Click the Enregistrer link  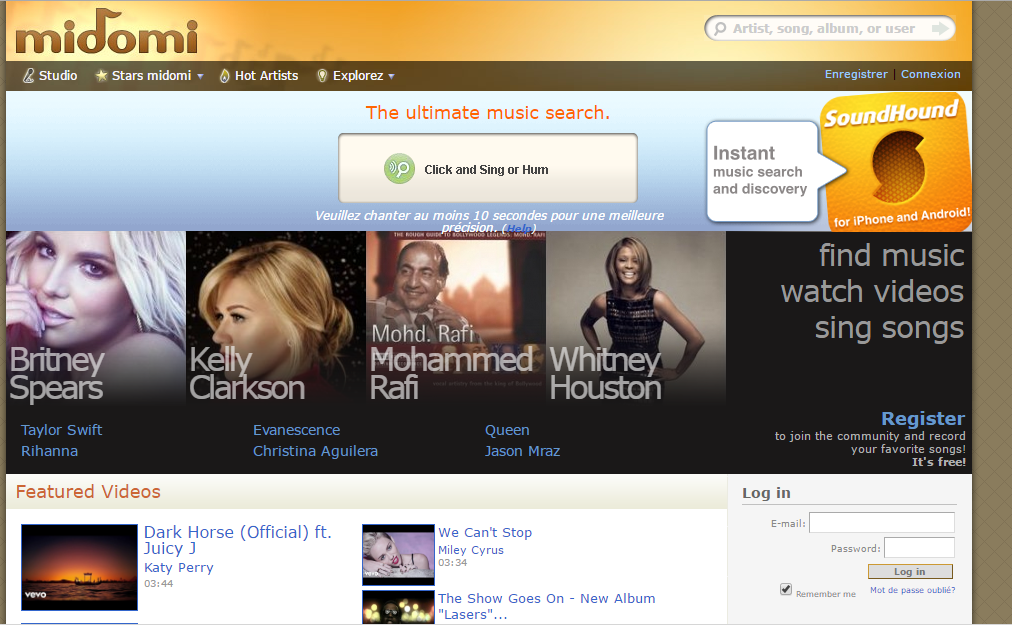[856, 74]
